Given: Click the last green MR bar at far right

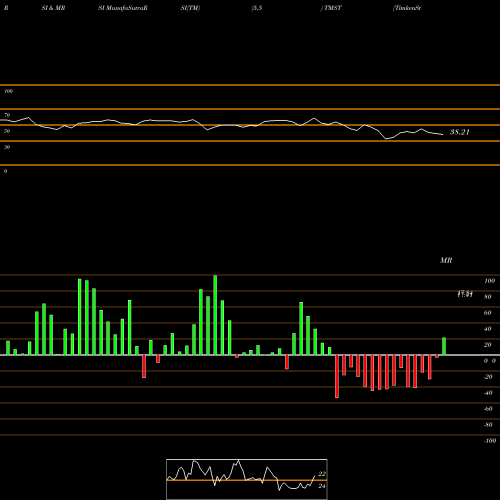Looking at the screenshot, I should 444,346.
